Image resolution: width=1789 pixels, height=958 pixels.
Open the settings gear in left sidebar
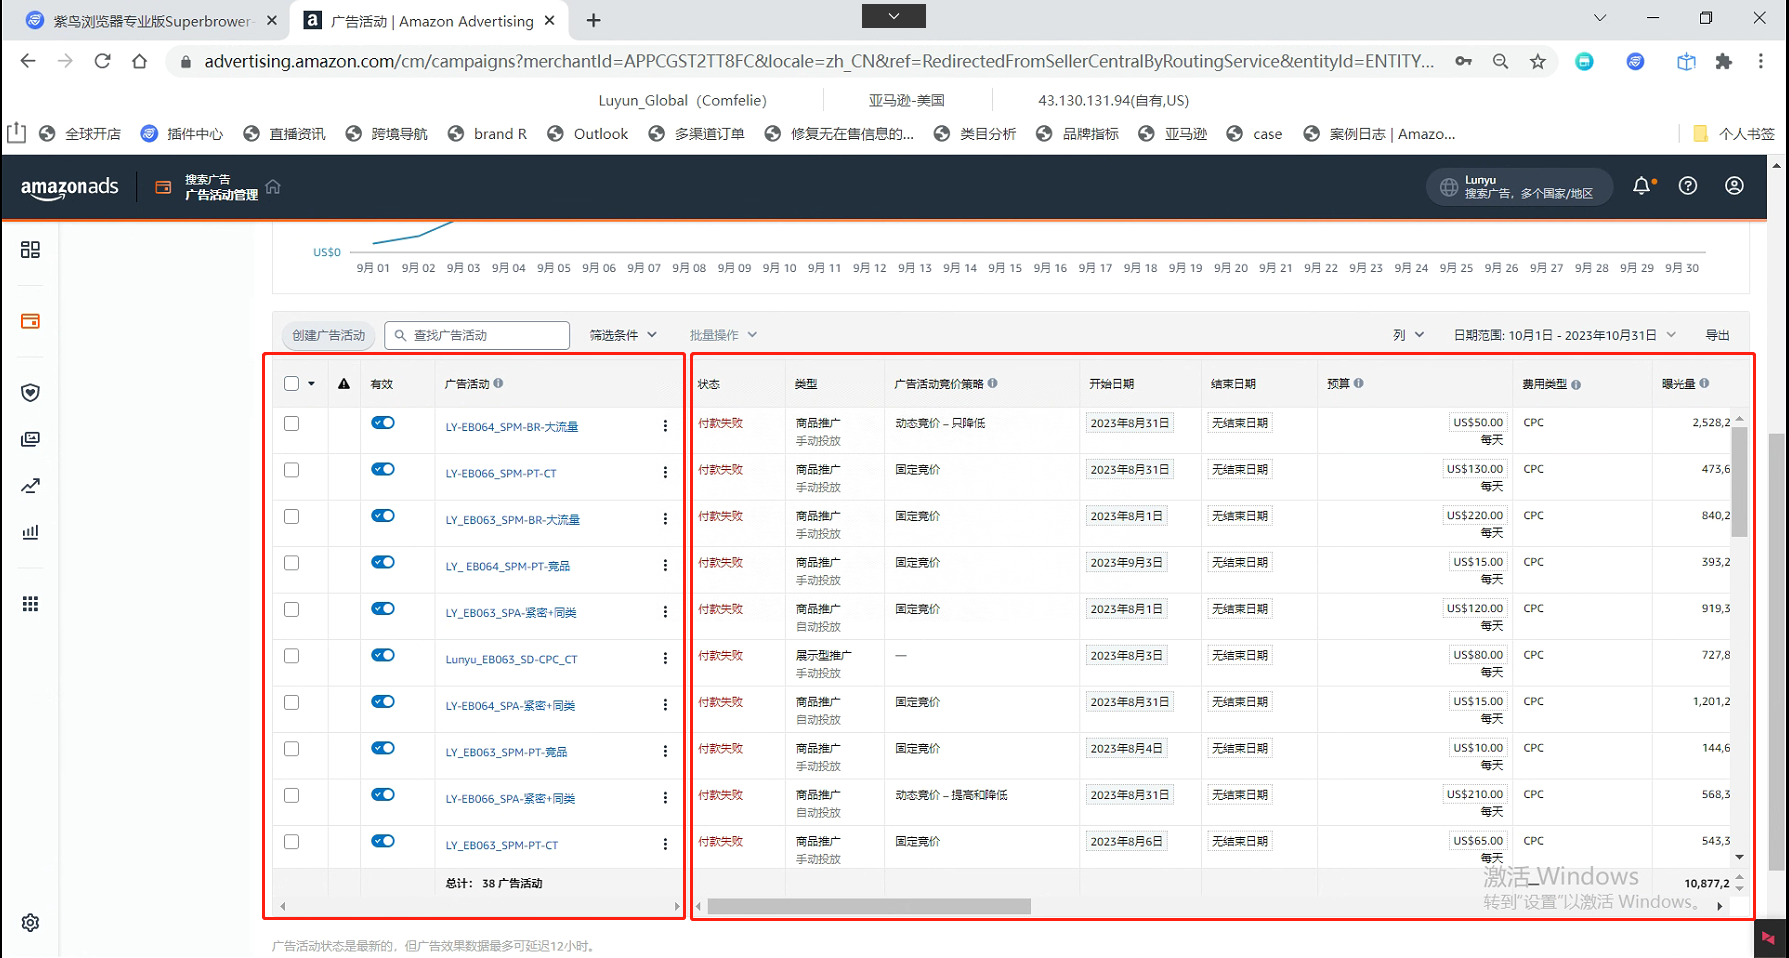click(x=30, y=922)
